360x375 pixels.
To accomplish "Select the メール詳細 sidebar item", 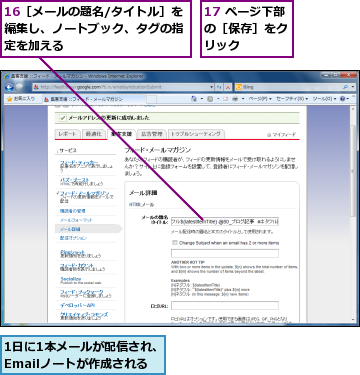I will tap(88, 229).
